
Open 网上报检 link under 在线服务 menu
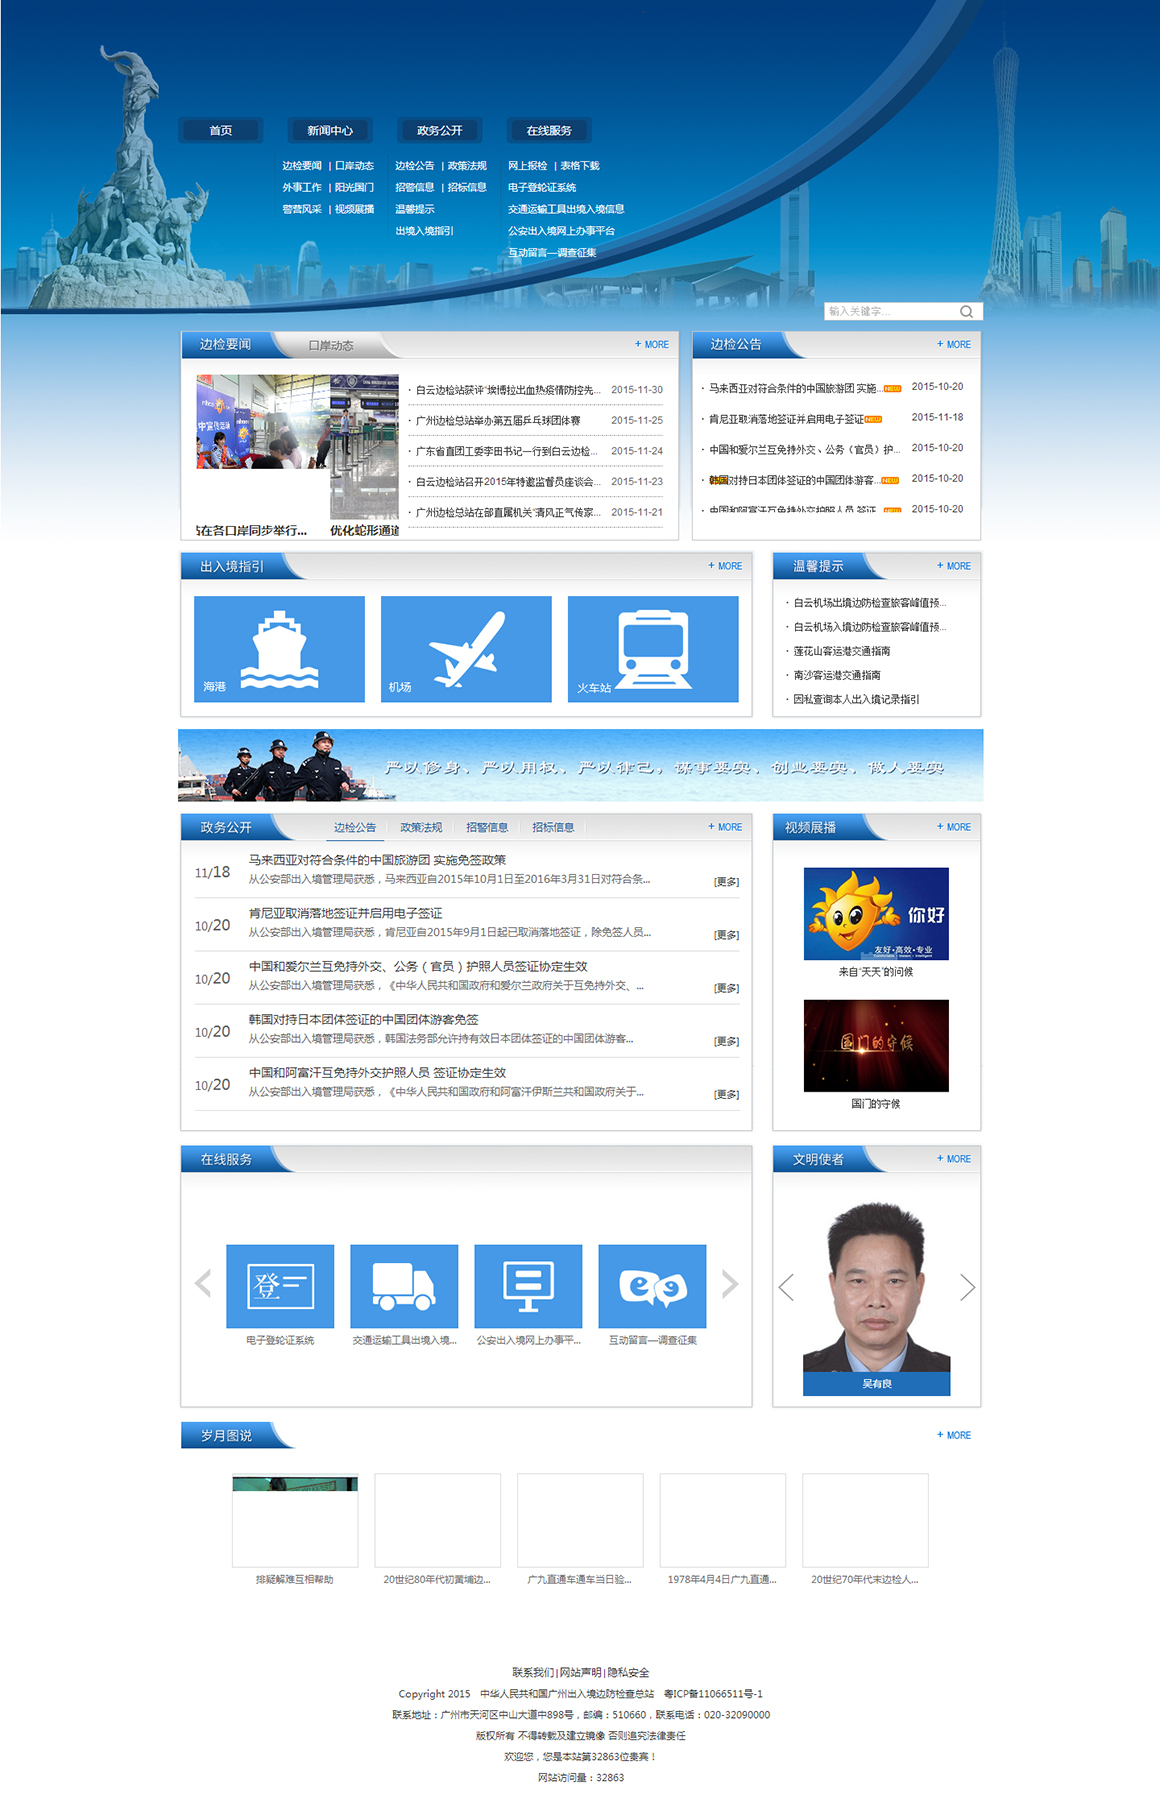coord(527,166)
